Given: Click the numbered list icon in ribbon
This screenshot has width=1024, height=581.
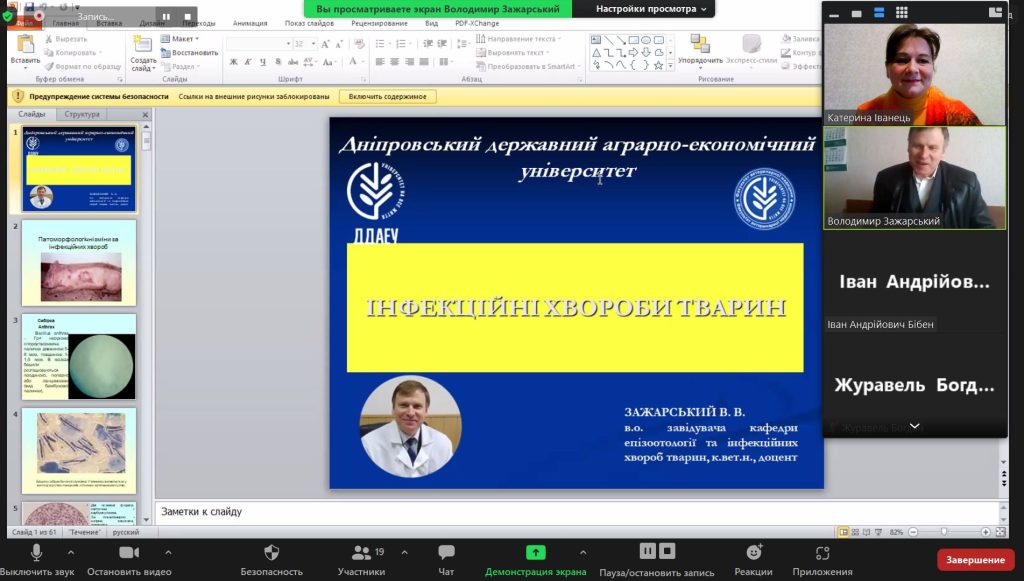Looking at the screenshot, I should coord(401,44).
